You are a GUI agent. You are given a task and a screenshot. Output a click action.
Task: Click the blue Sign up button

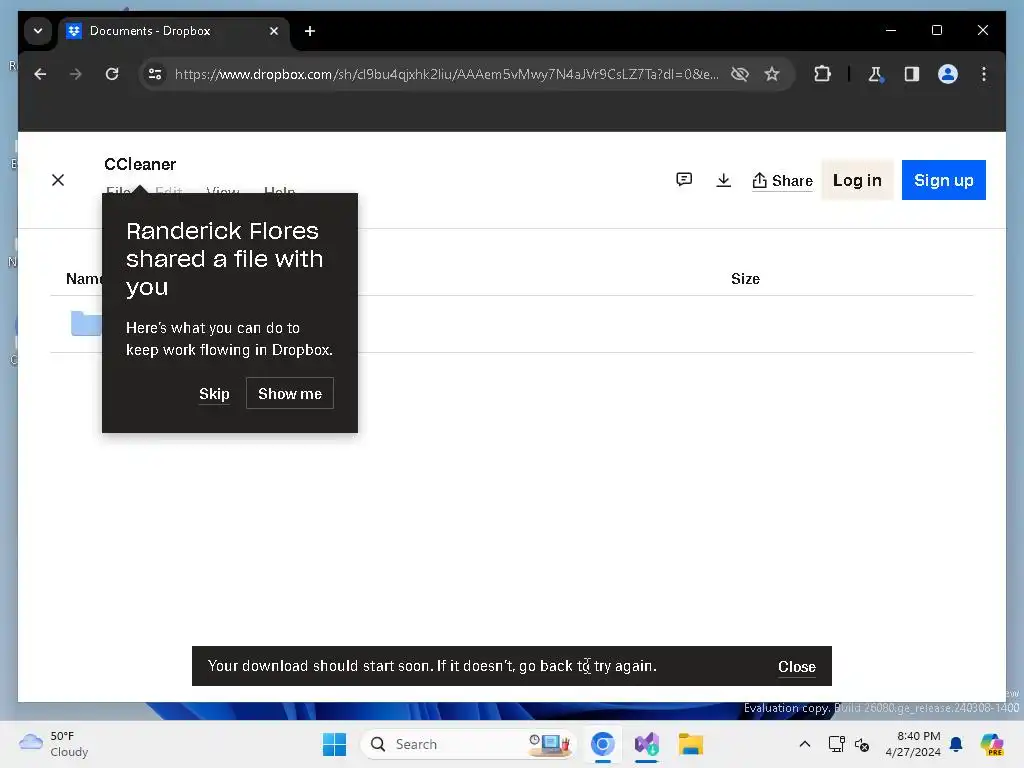tap(943, 180)
